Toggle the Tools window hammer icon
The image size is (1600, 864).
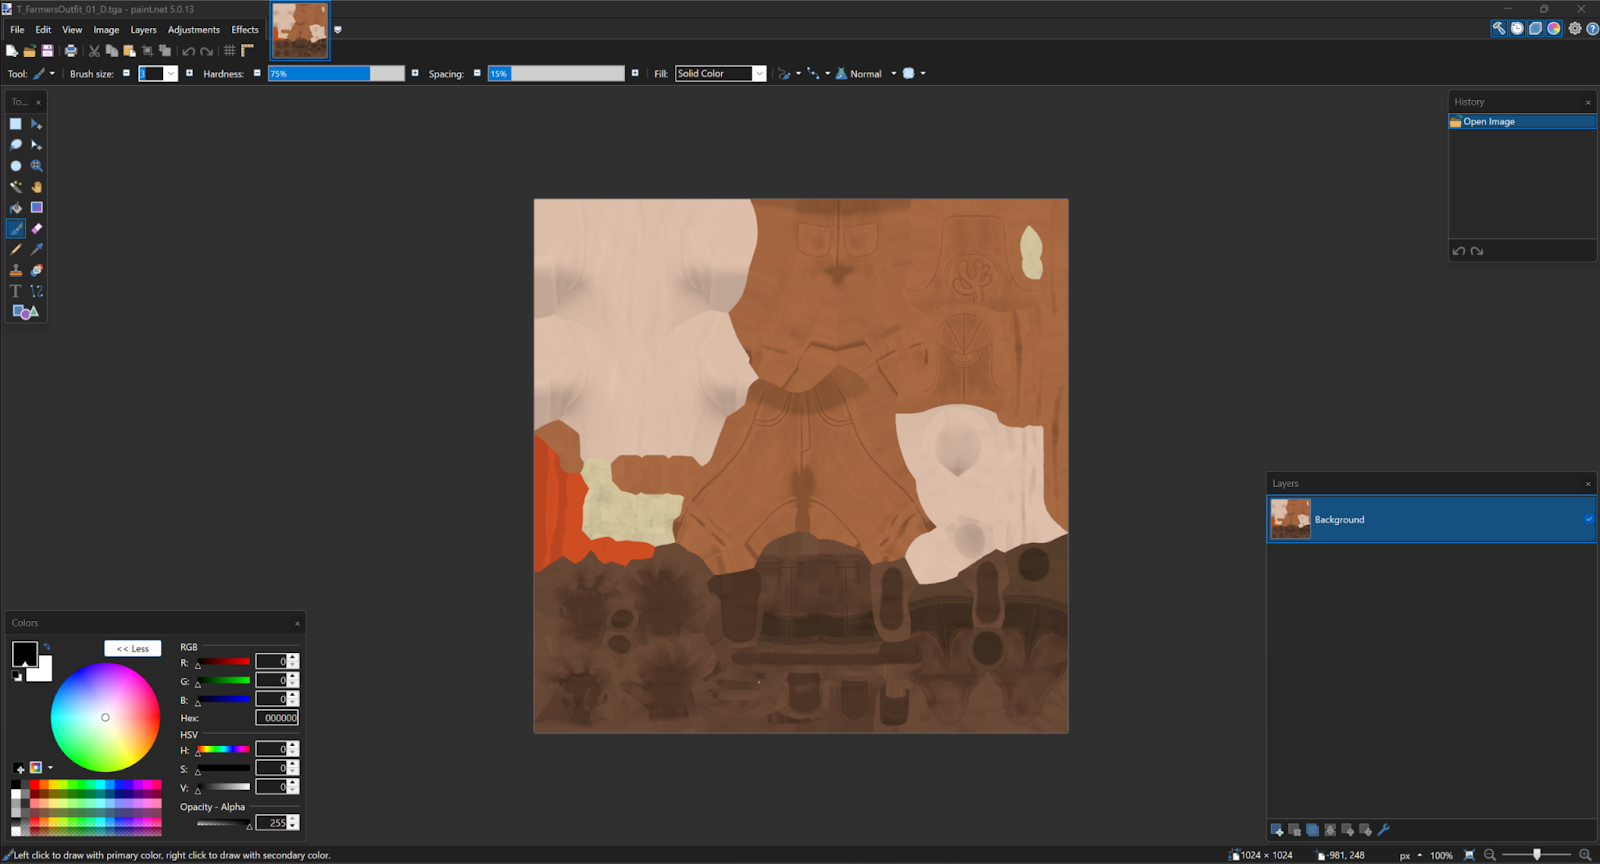[1499, 29]
